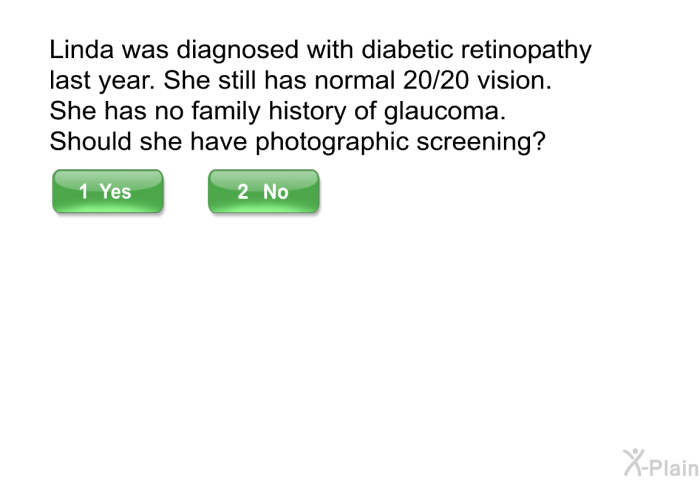The height and width of the screenshot is (480, 700).
Task: Answer with the green Yes button
Action: pyautogui.click(x=108, y=191)
